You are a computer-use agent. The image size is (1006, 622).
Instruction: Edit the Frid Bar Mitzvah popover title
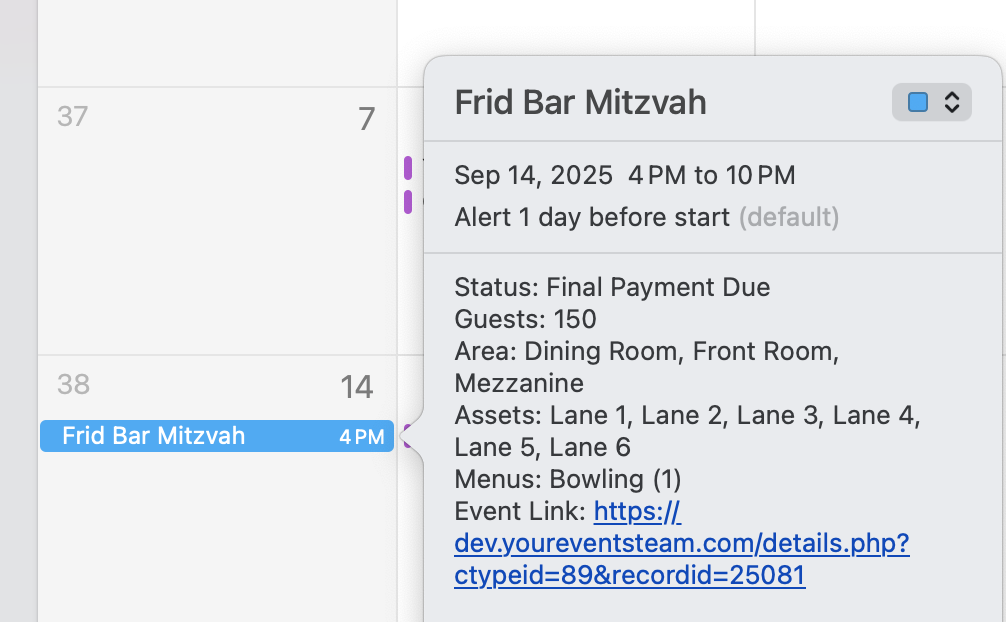[x=580, y=102]
